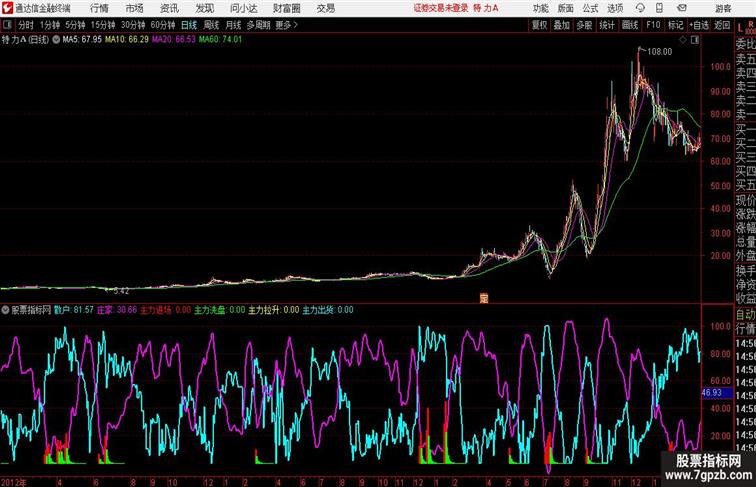Image resolution: width=756 pixels, height=487 pixels.
Task: Open F10 company info
Action: [653, 25]
